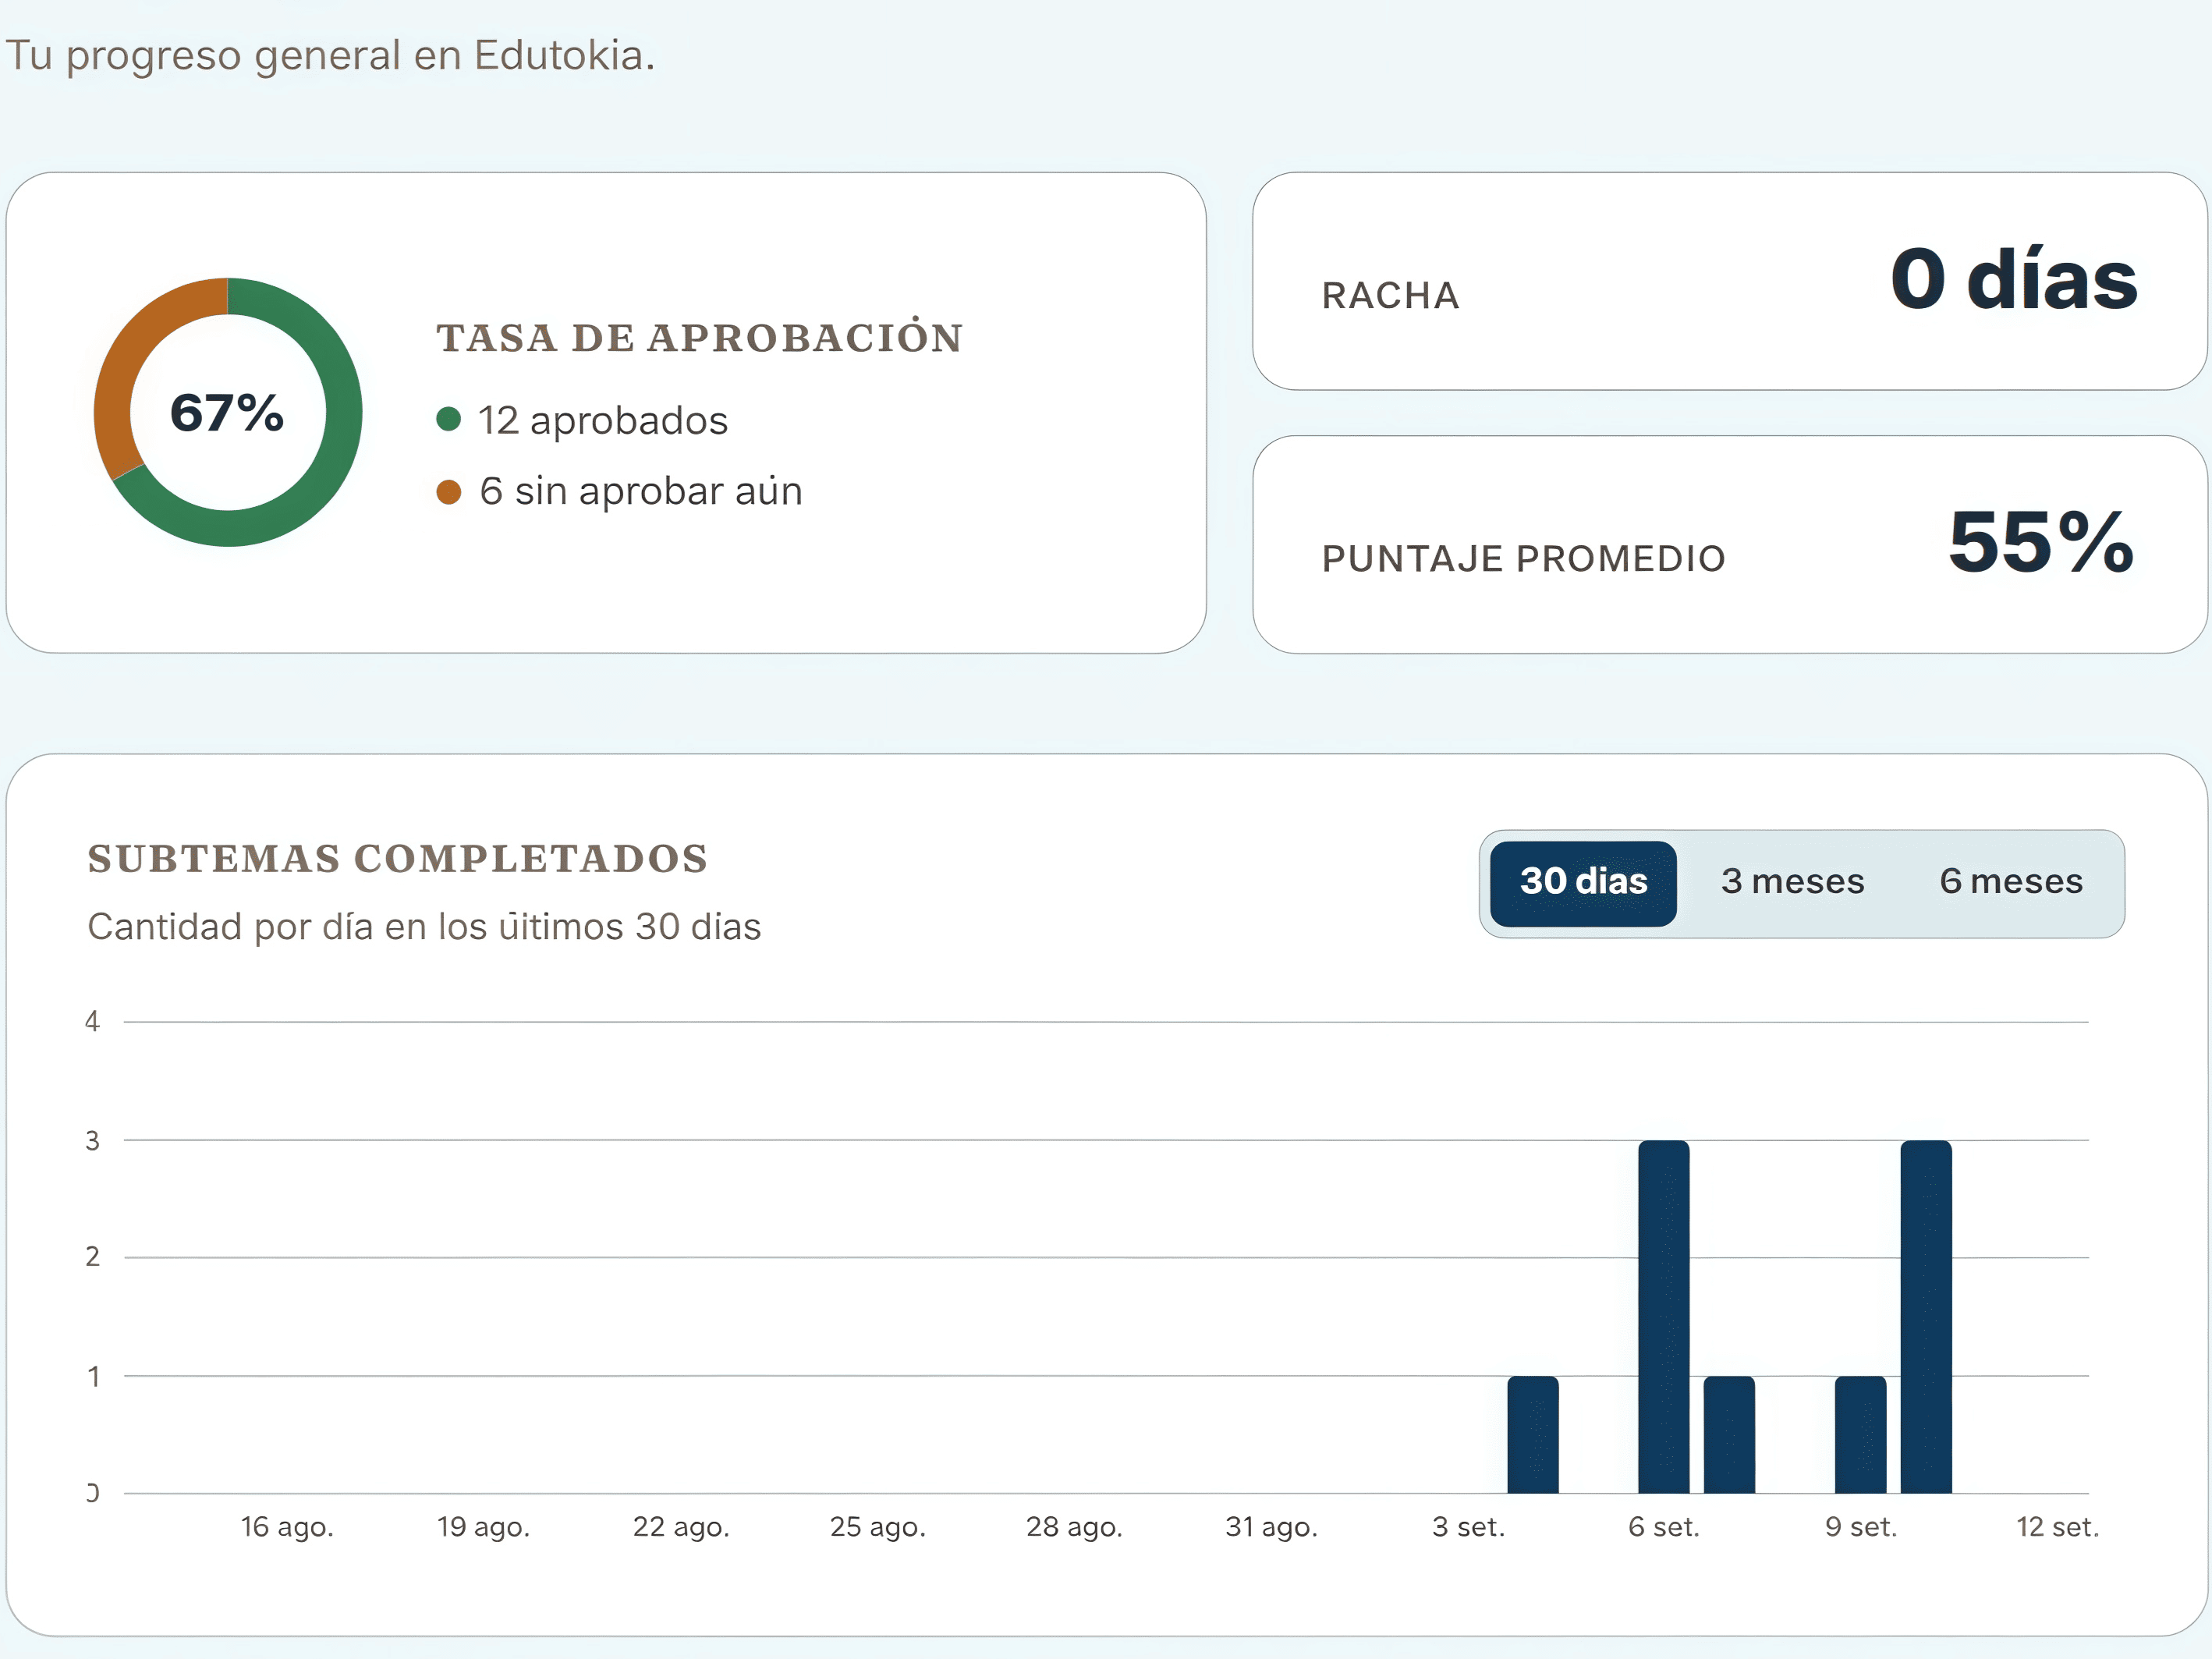
Task: Click the green dot beside 12 aprobados
Action: (x=449, y=419)
